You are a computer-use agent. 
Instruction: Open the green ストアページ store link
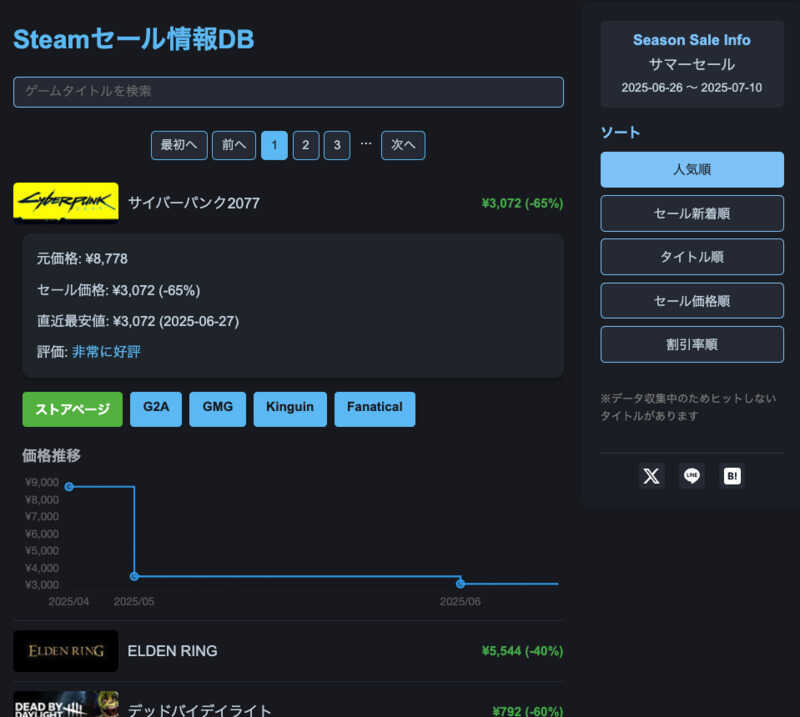(72, 409)
